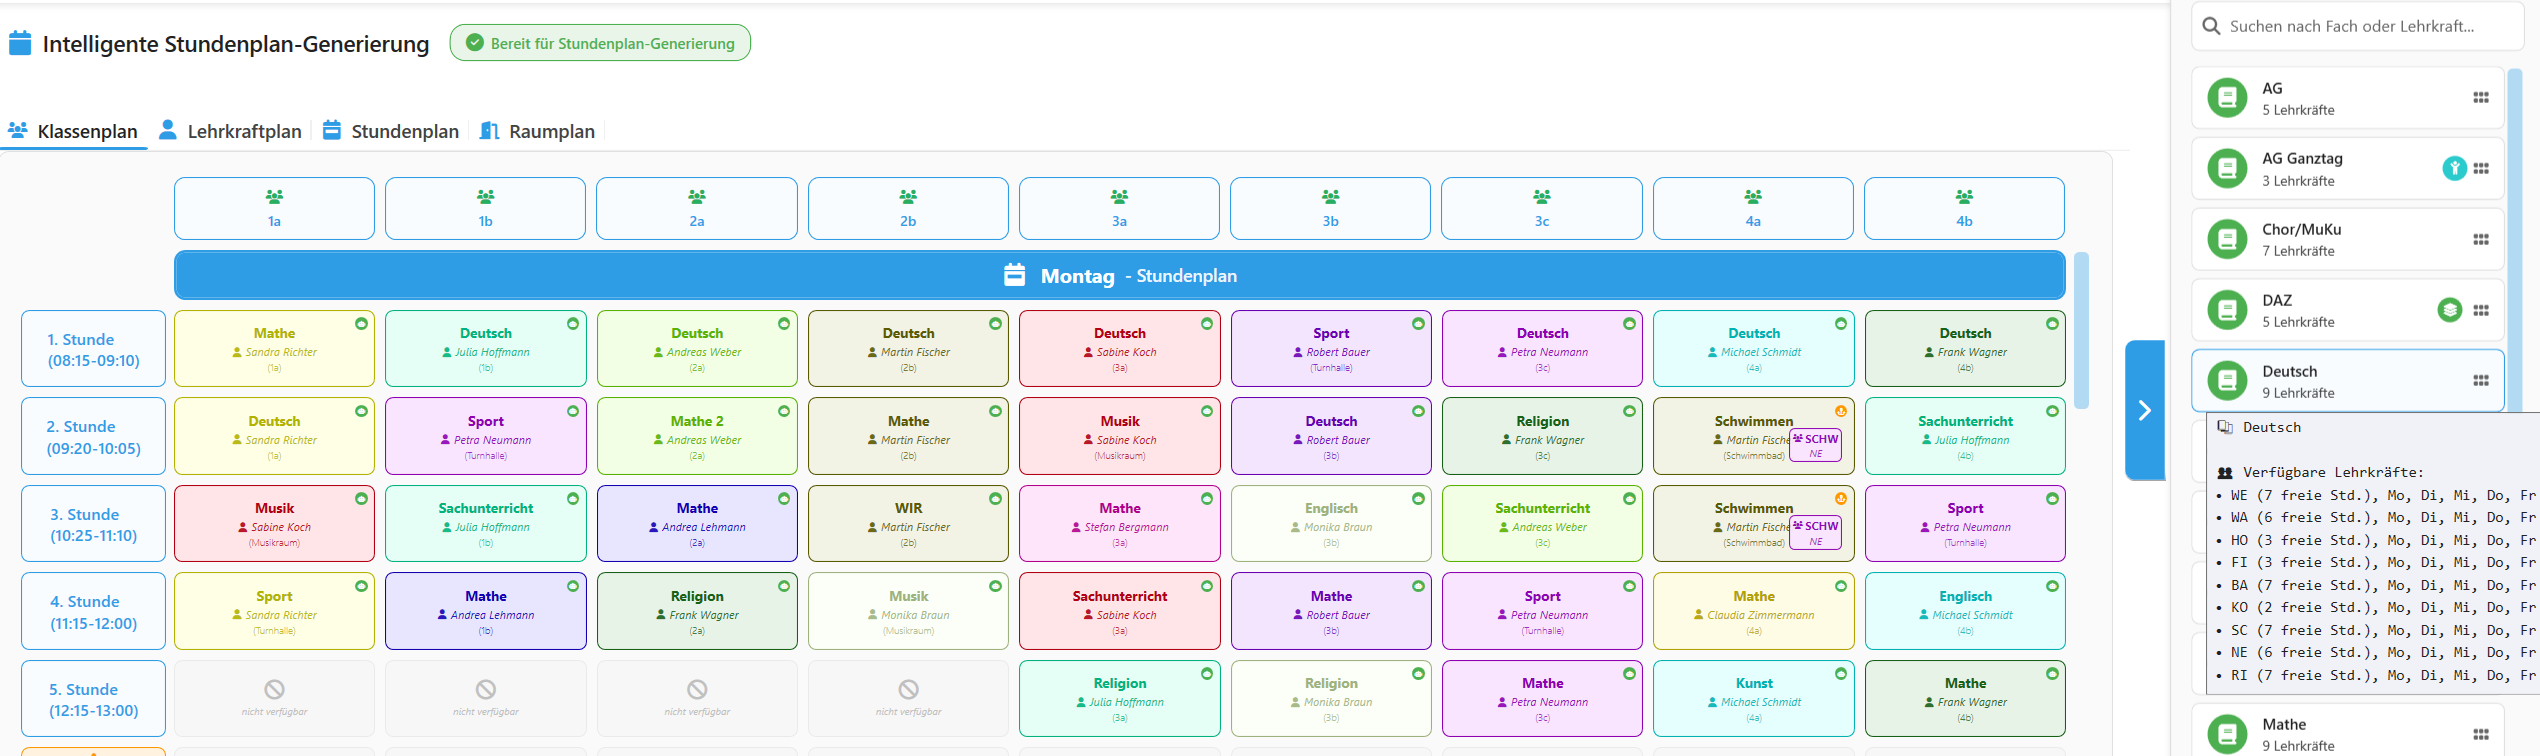The image size is (2540, 756).
Task: Select class 2b column header
Action: click(908, 208)
